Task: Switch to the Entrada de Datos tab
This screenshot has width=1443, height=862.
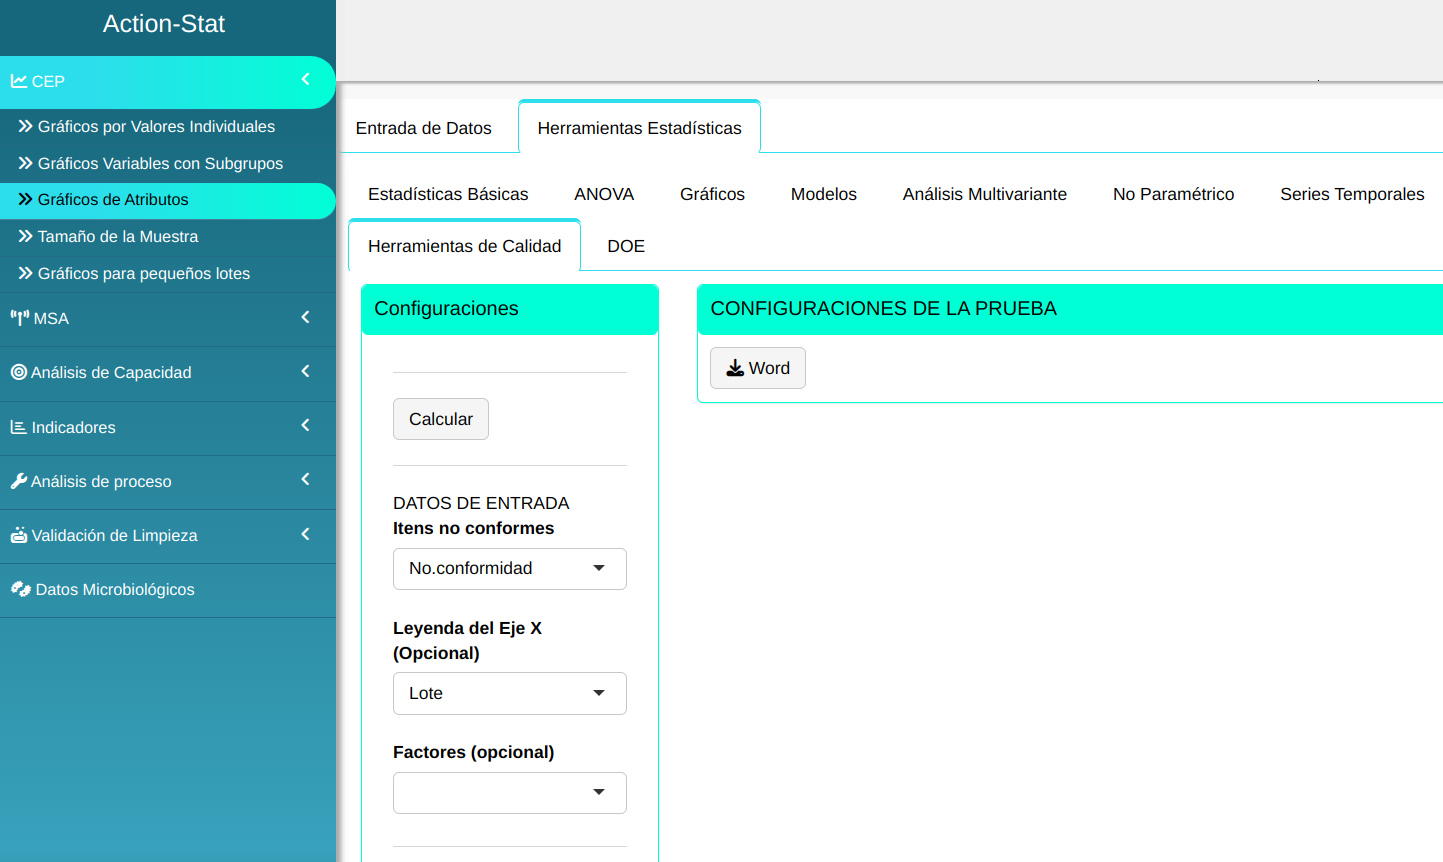Action: (x=424, y=128)
